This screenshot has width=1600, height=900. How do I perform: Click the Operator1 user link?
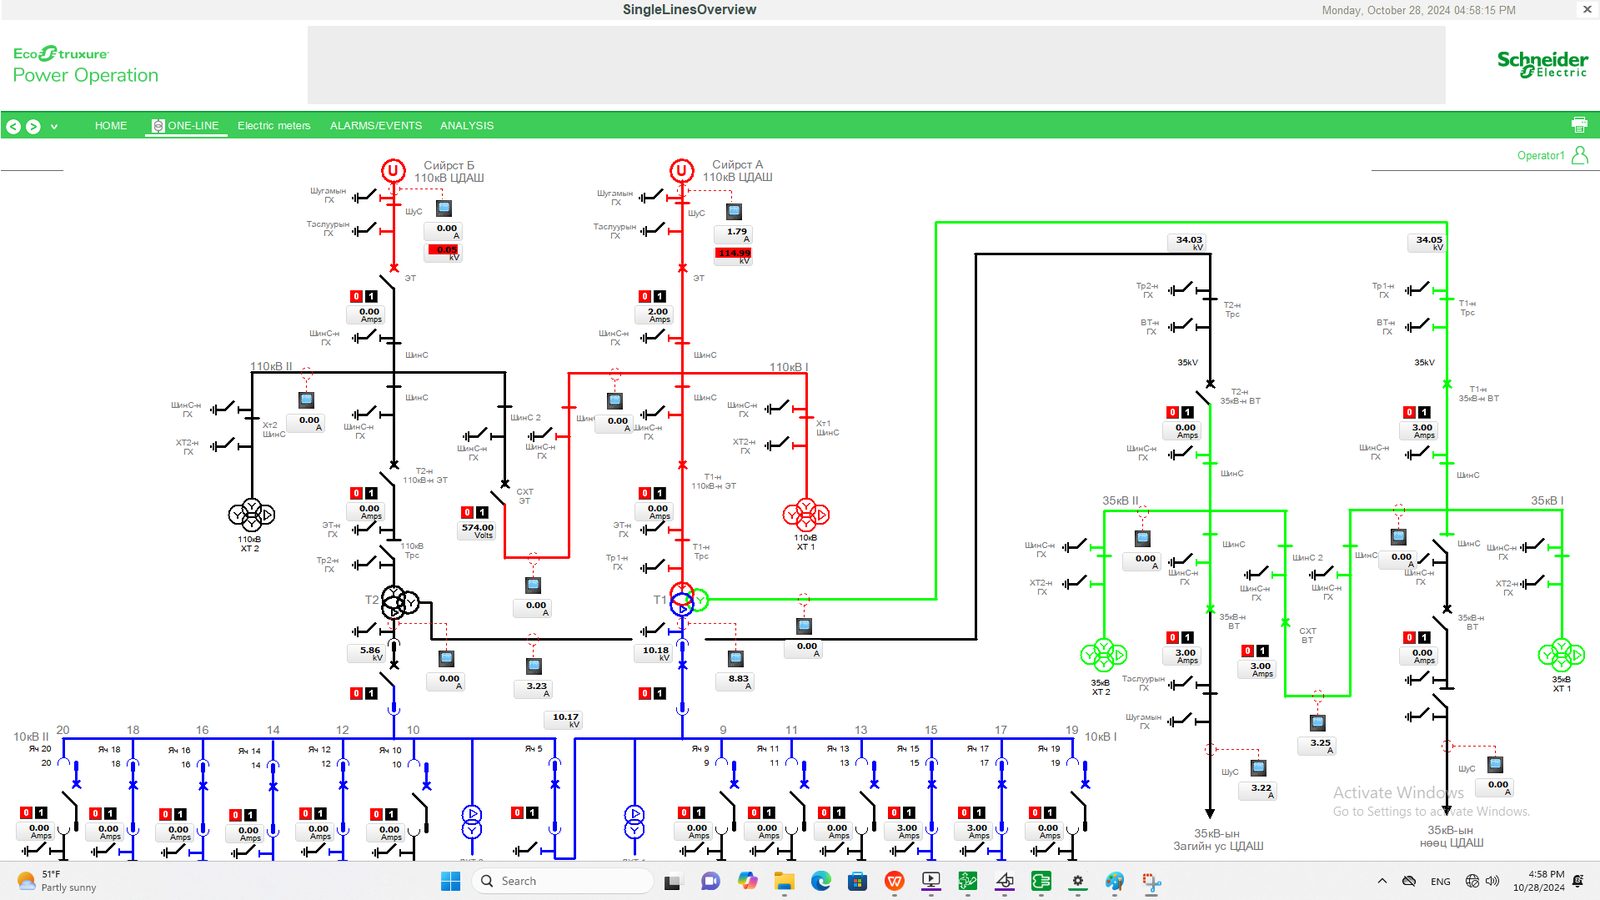point(1541,156)
